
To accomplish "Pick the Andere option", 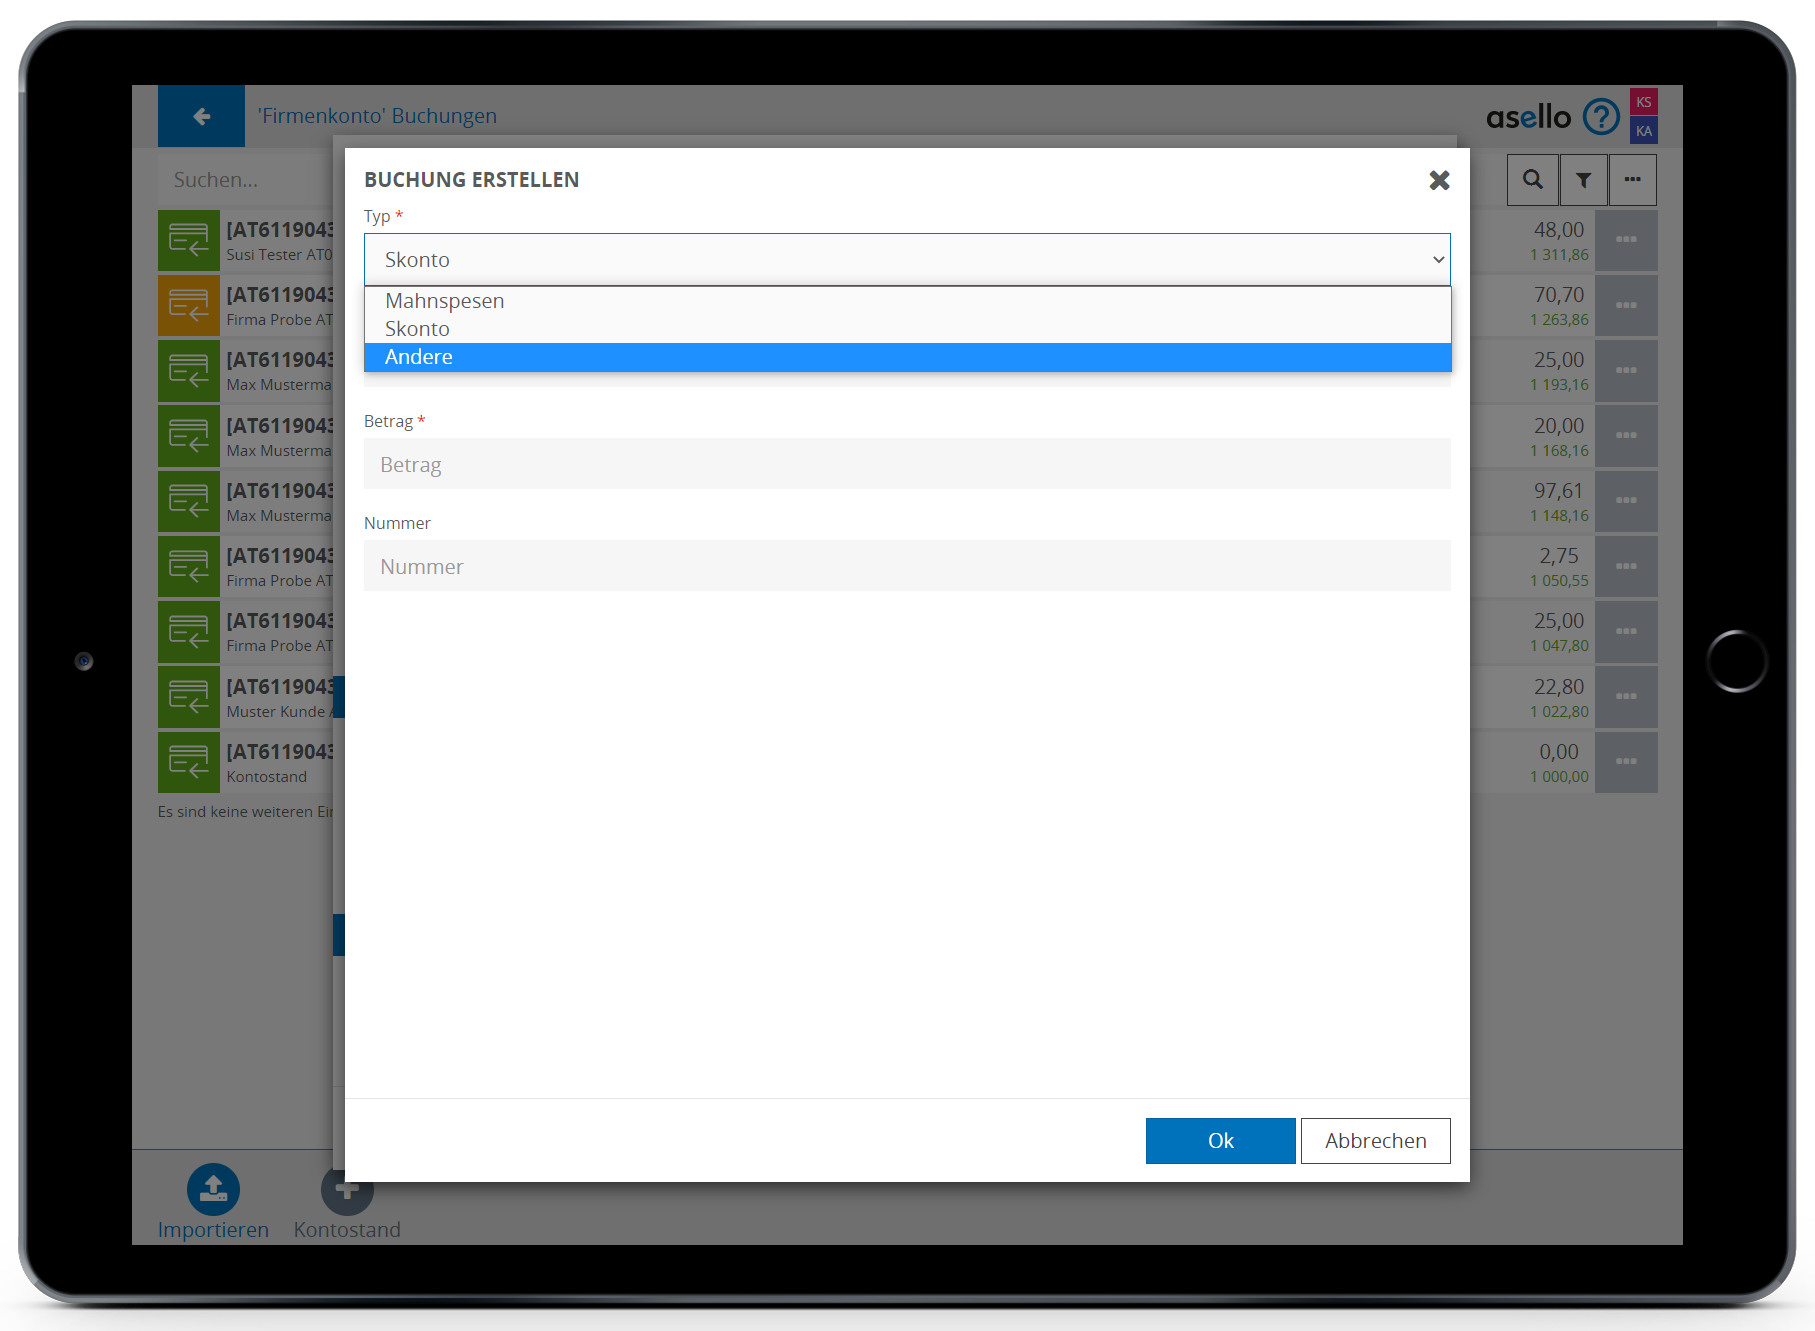I will click(419, 357).
